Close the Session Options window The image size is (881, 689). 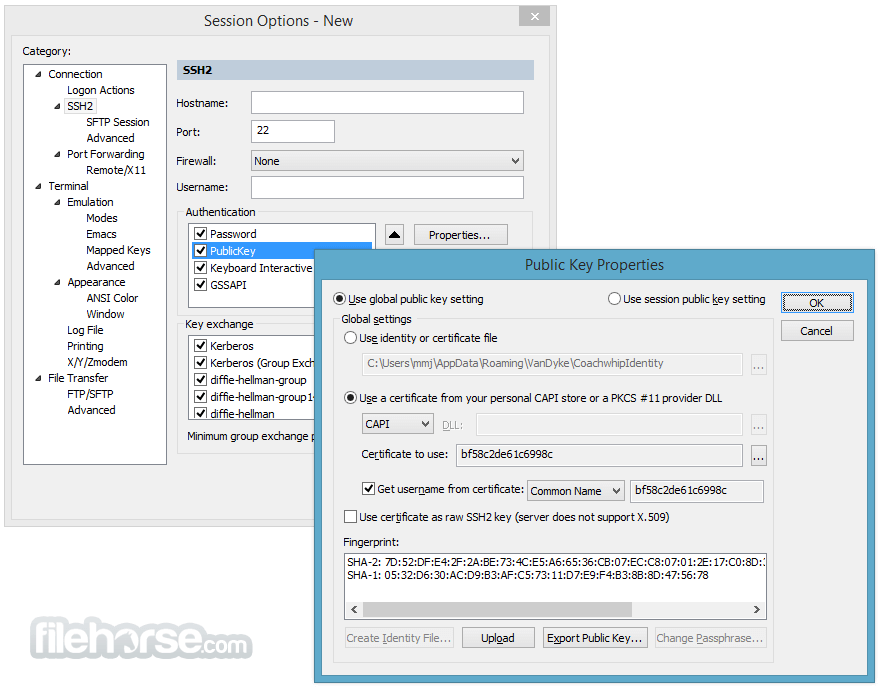(x=535, y=16)
